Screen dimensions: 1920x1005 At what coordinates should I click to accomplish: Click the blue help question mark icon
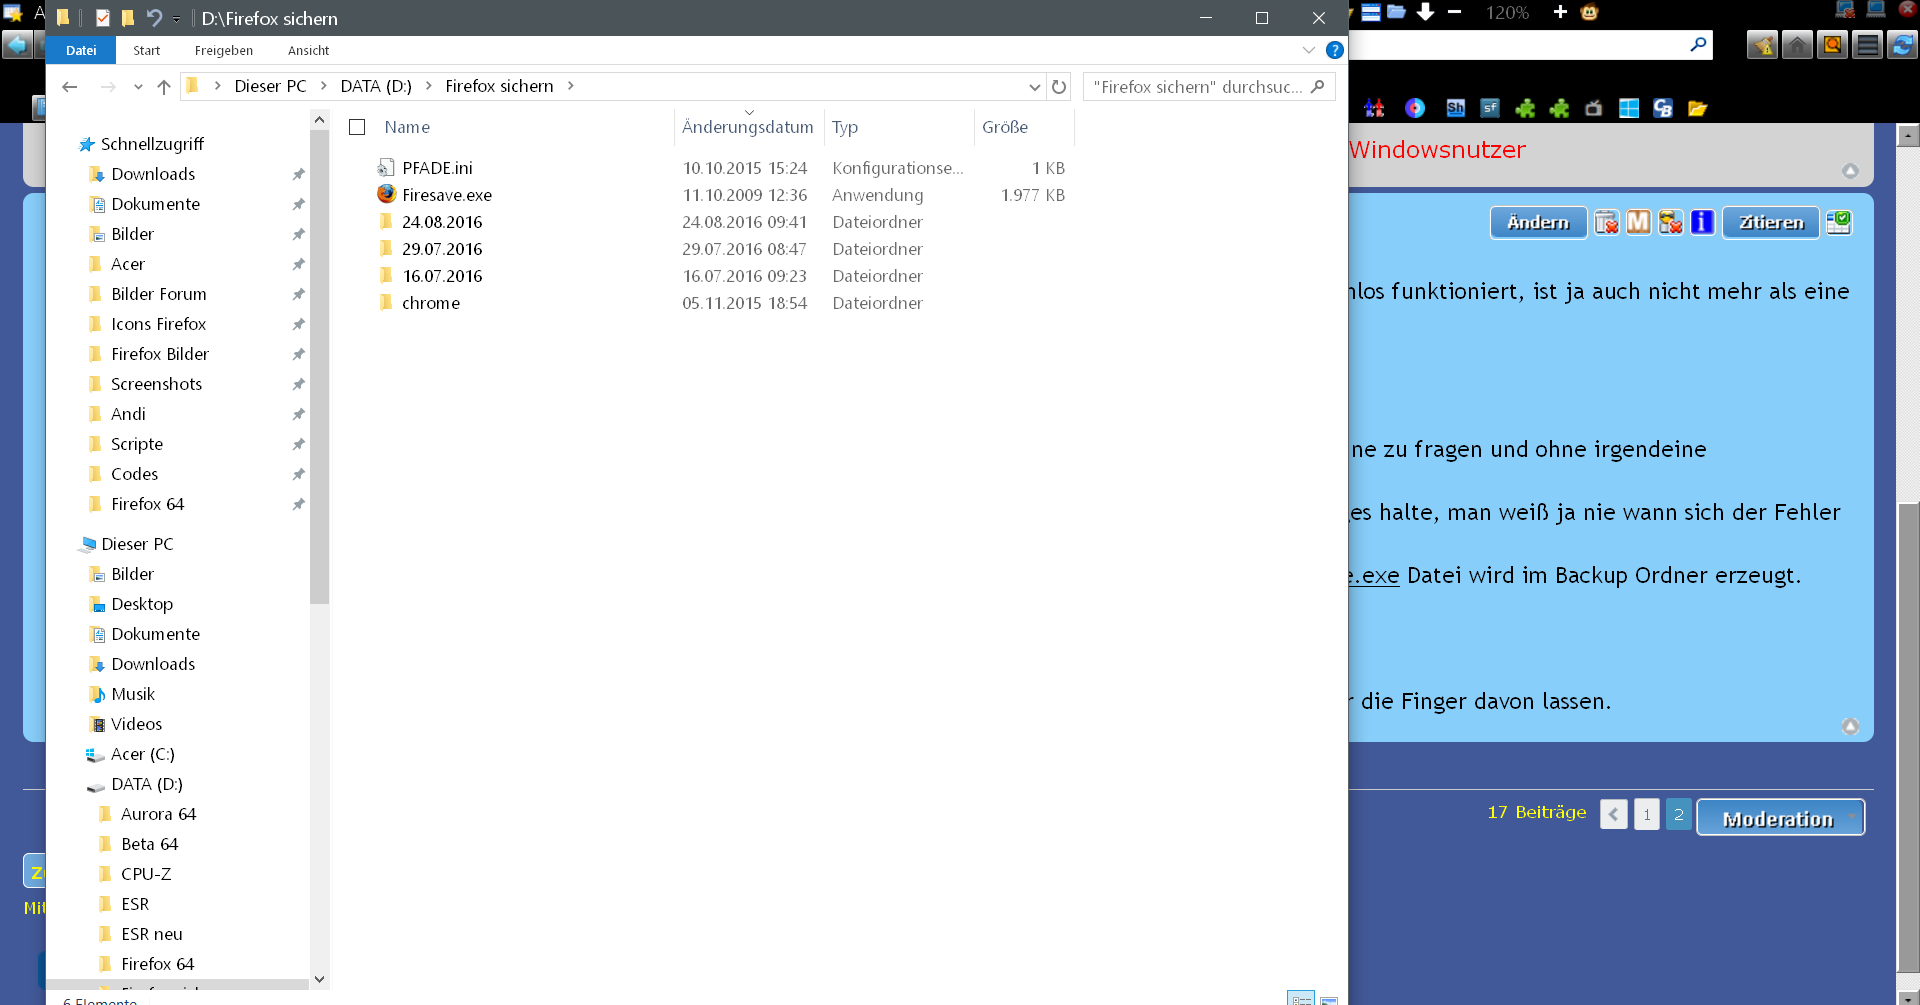click(1334, 50)
